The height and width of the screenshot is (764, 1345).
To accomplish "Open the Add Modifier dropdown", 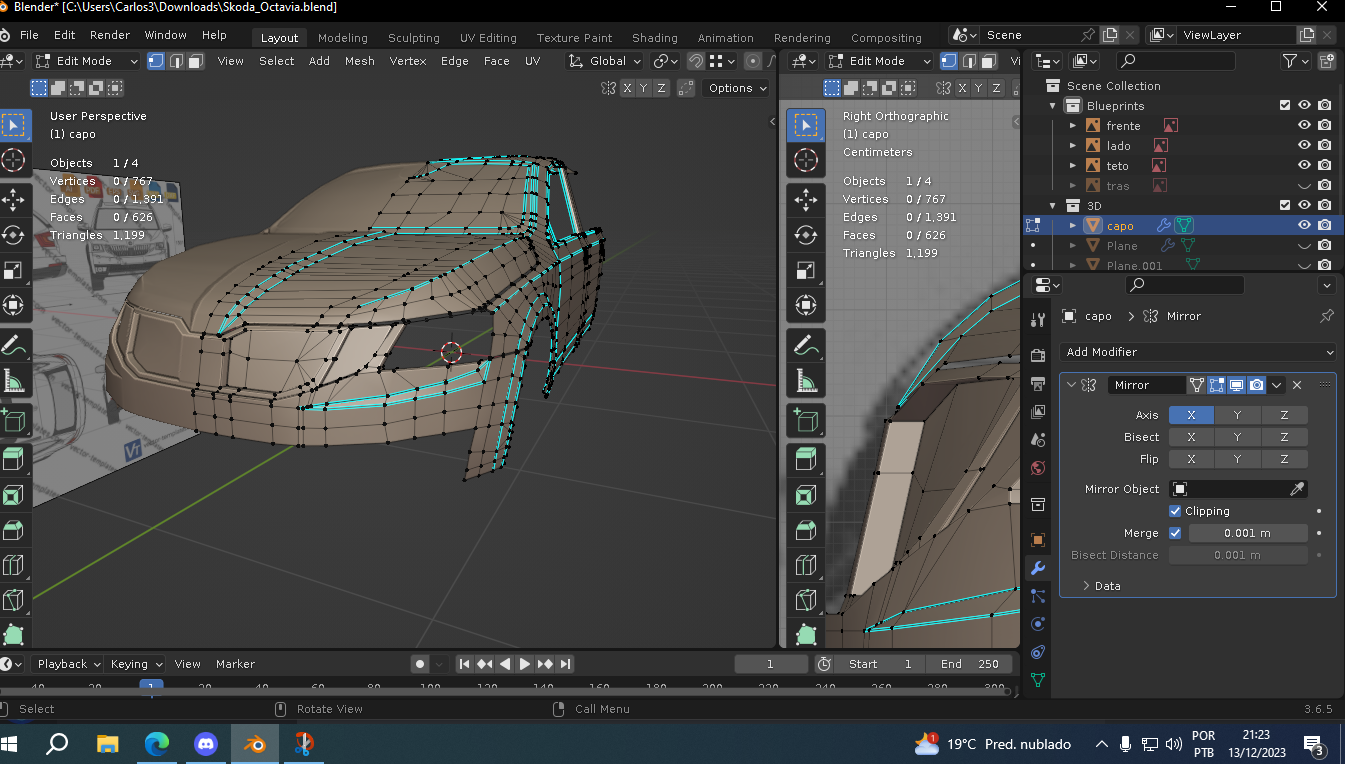I will tap(1197, 352).
